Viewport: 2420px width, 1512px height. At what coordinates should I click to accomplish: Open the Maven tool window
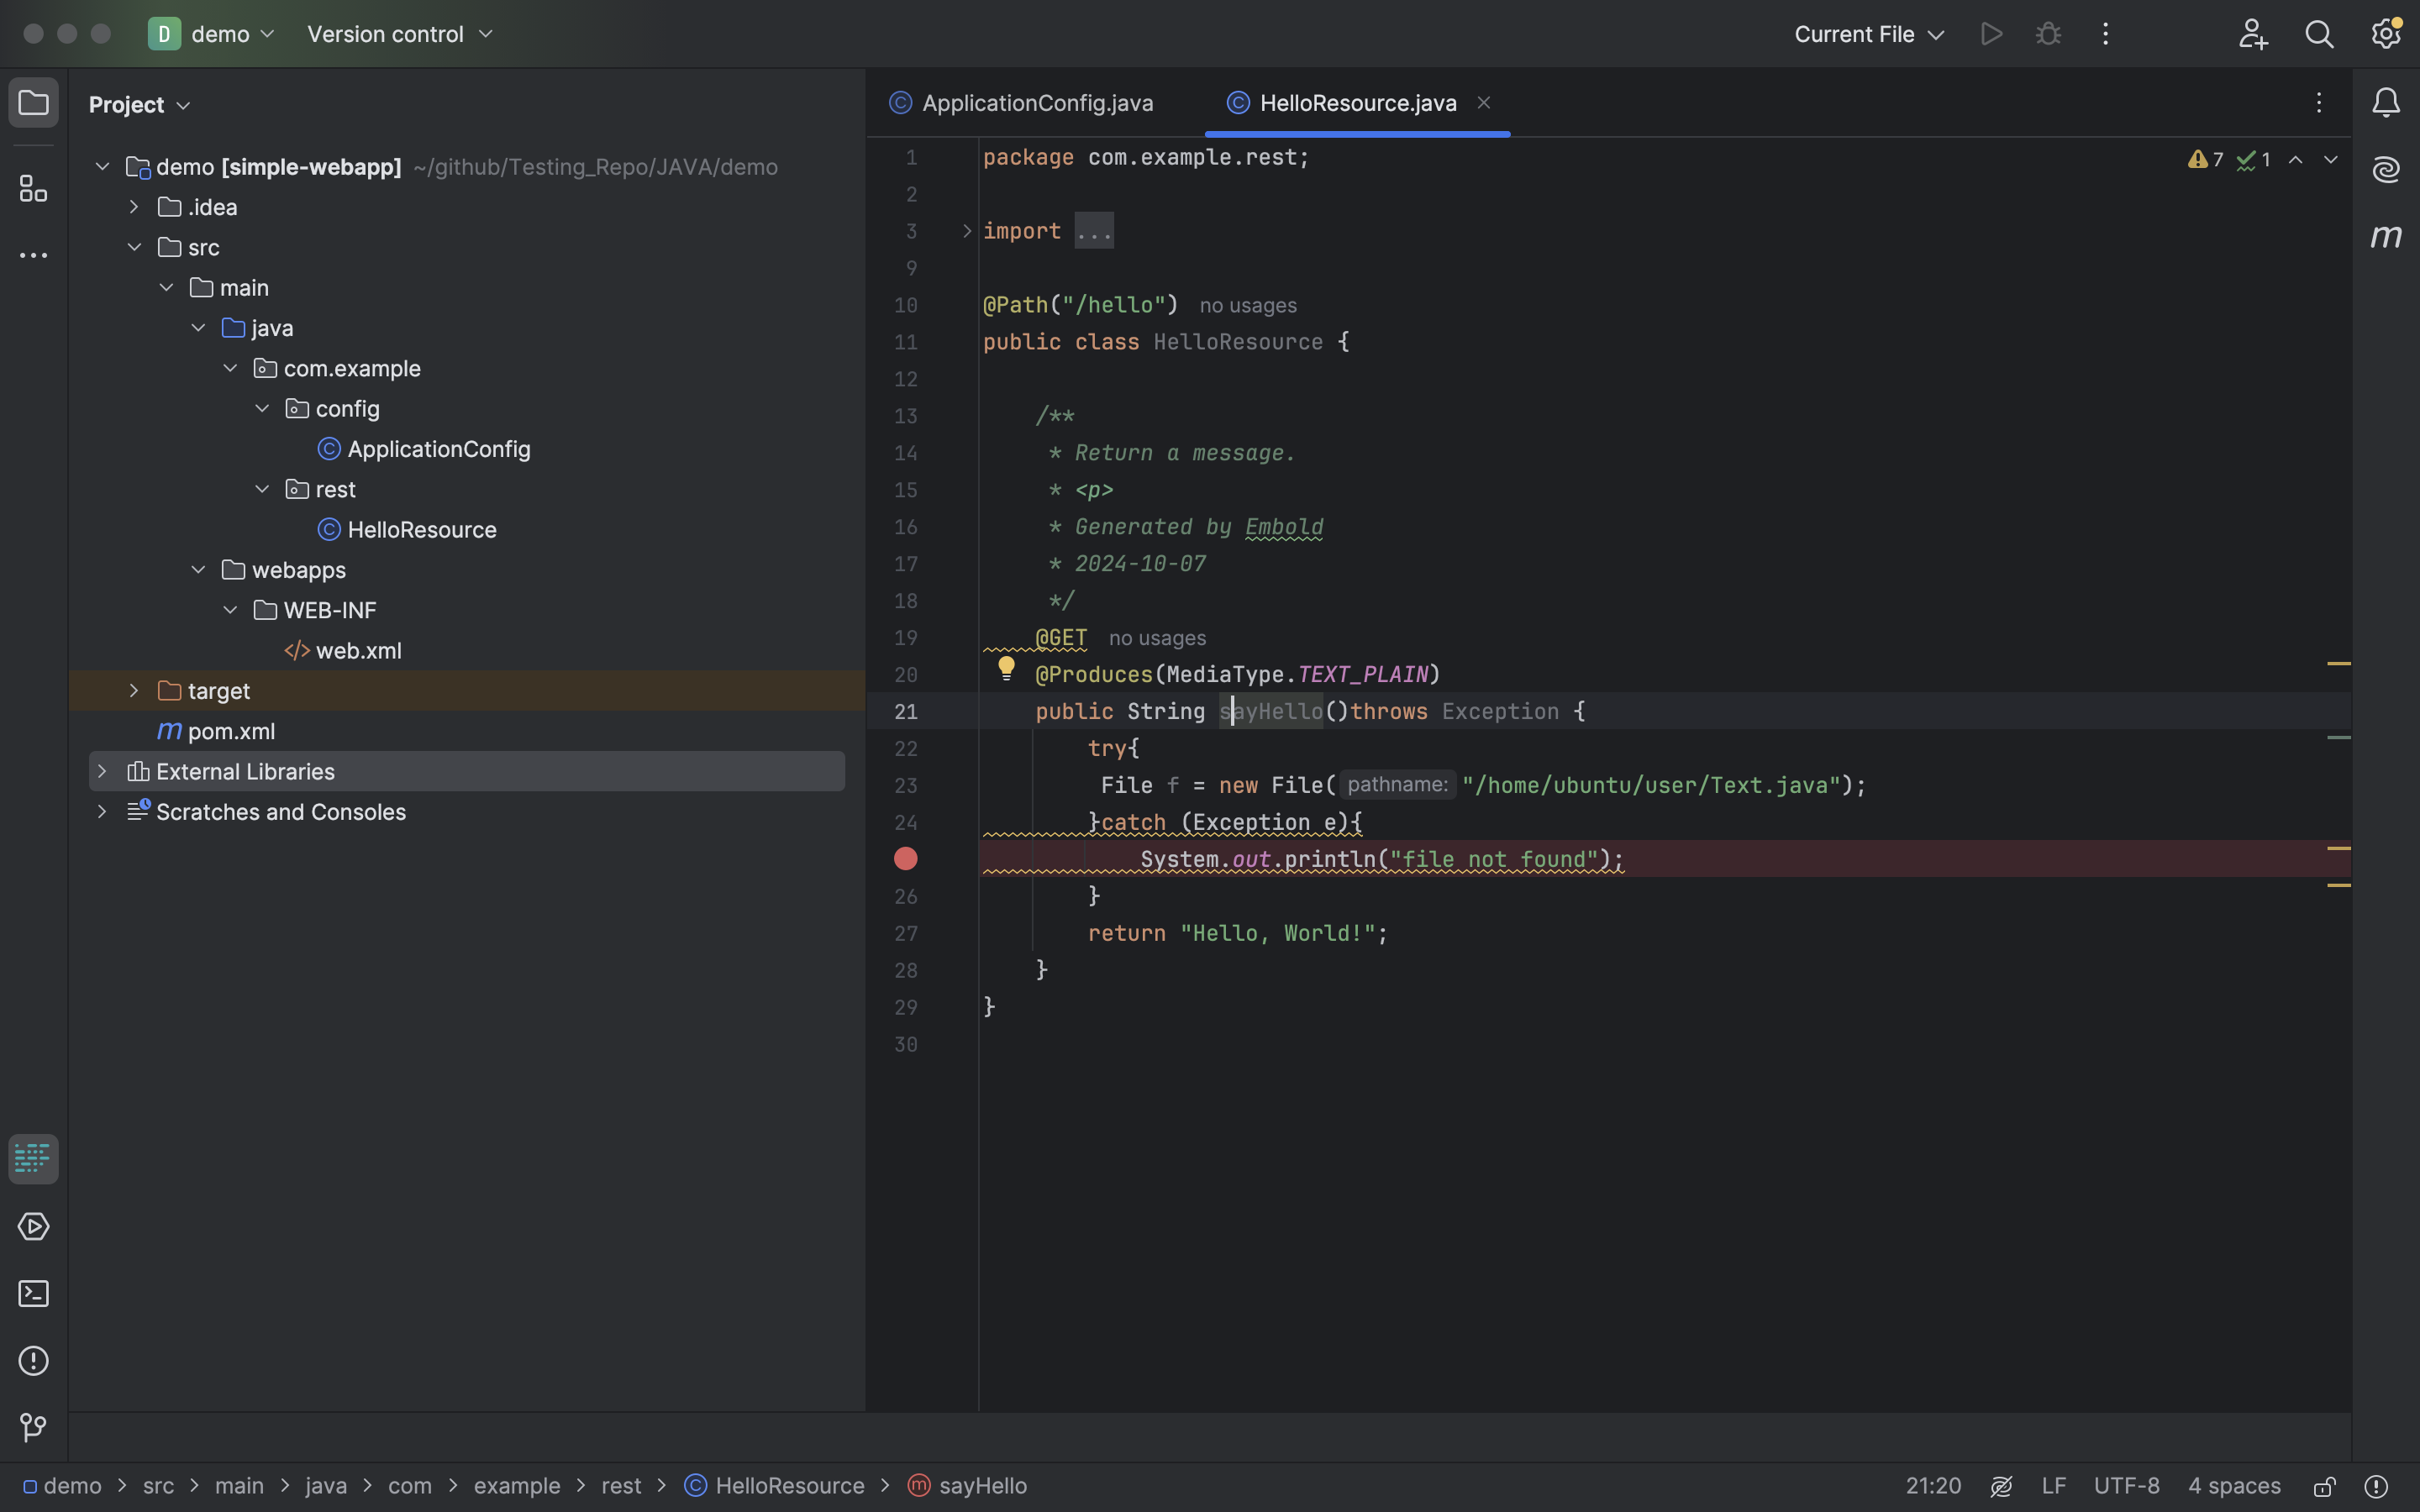pyautogui.click(x=2386, y=237)
